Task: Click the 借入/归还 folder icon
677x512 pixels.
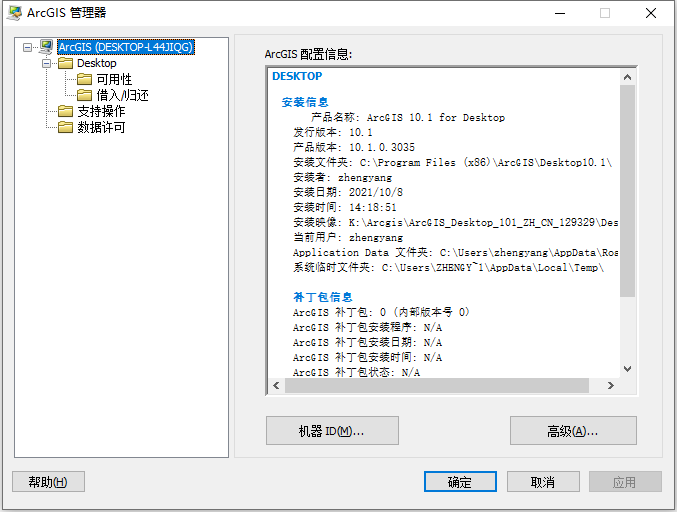Action: click(84, 95)
